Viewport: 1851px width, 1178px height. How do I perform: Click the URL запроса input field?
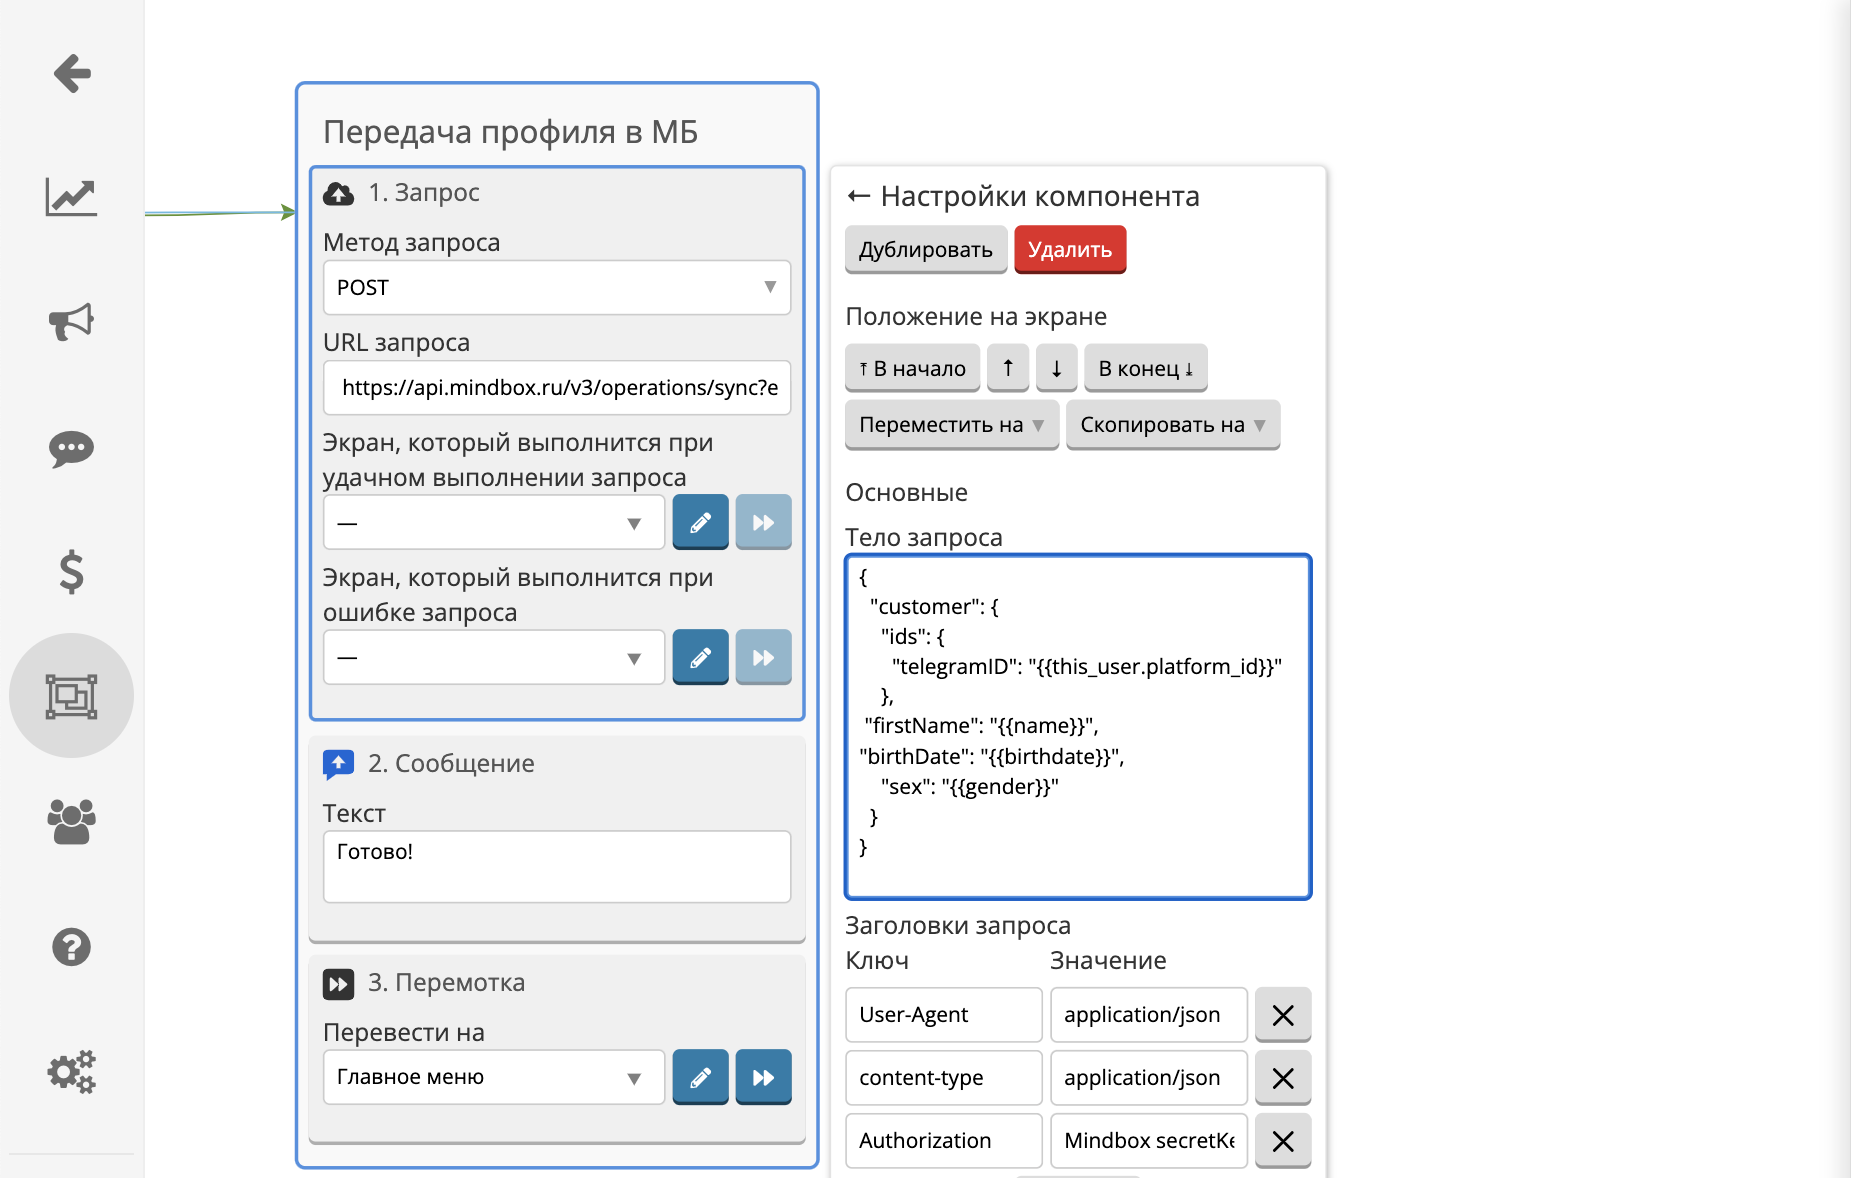pyautogui.click(x=557, y=388)
